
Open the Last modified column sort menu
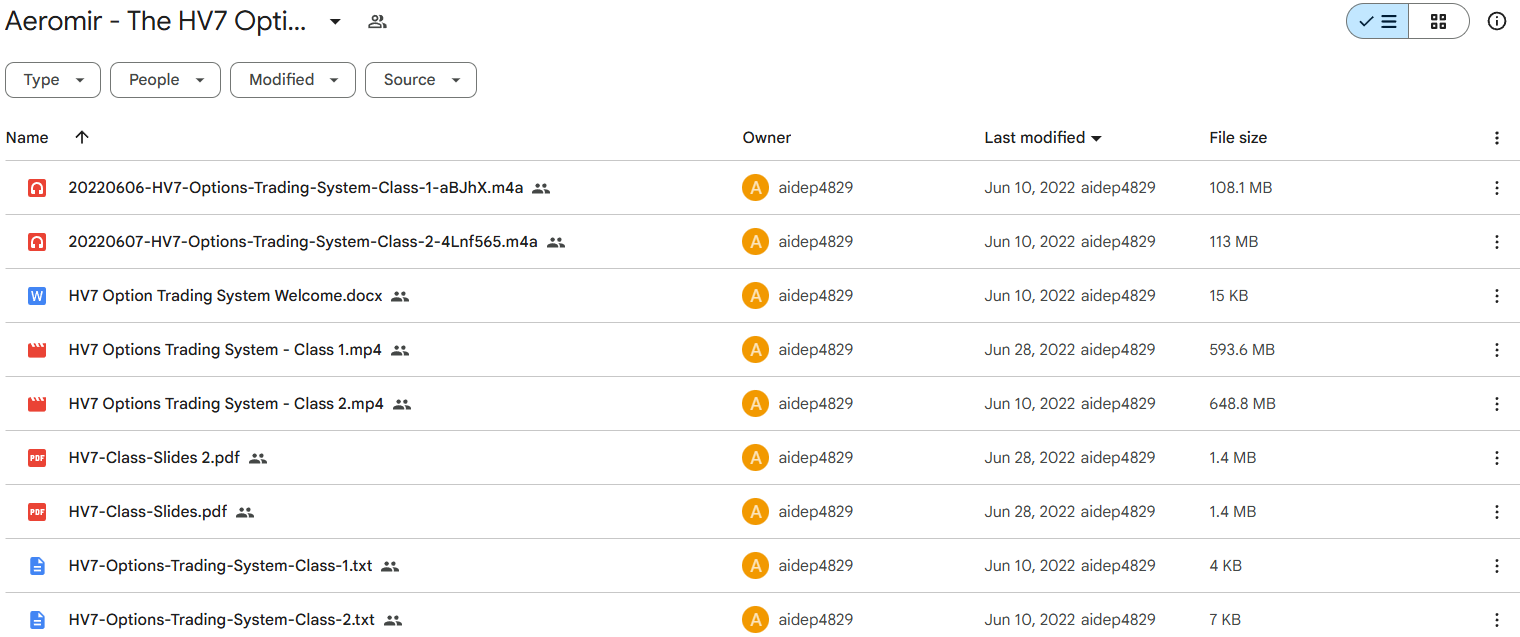click(1042, 138)
